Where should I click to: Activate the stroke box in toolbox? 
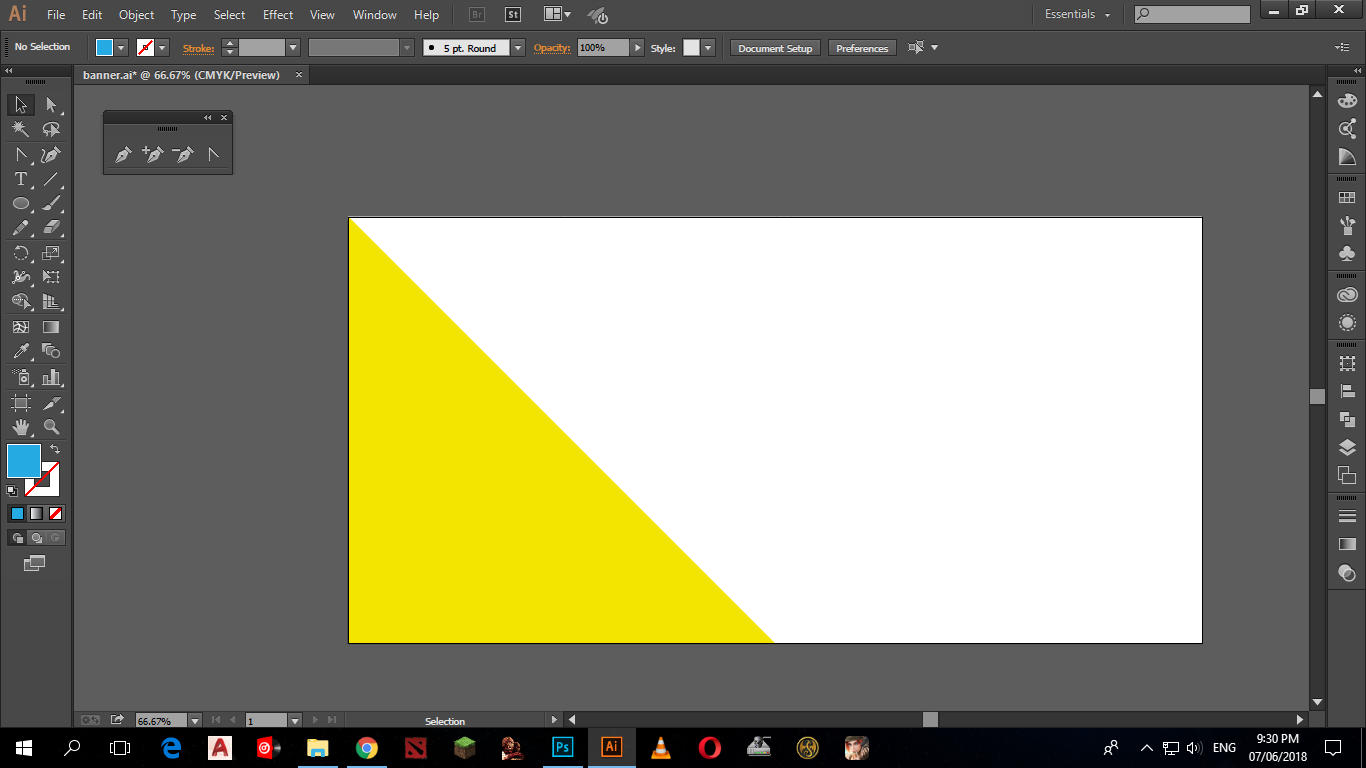tap(44, 479)
